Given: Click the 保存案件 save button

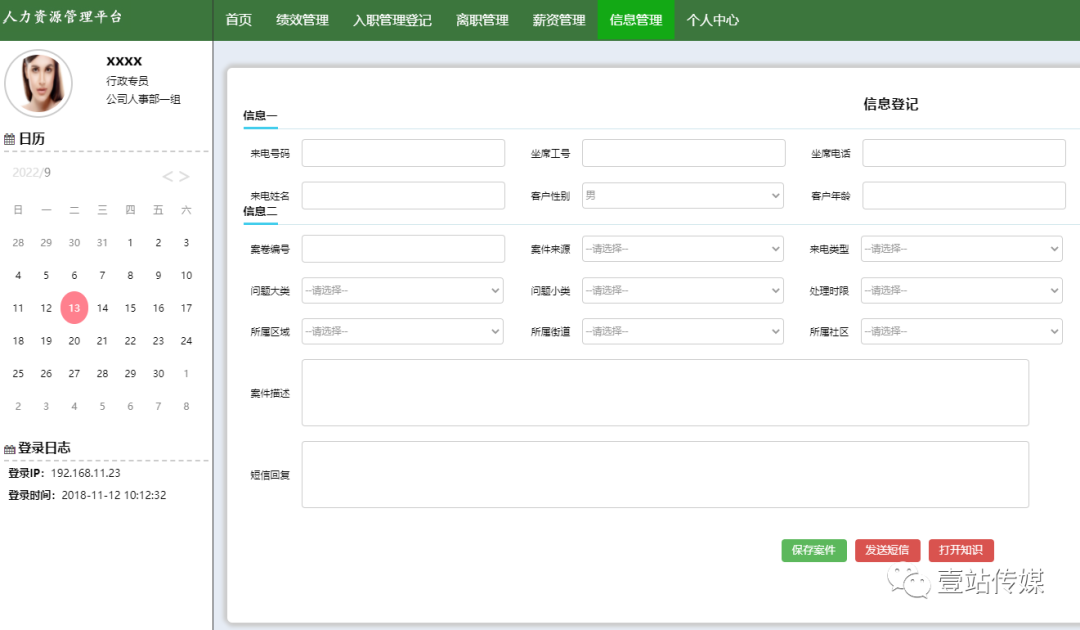Looking at the screenshot, I should 813,550.
